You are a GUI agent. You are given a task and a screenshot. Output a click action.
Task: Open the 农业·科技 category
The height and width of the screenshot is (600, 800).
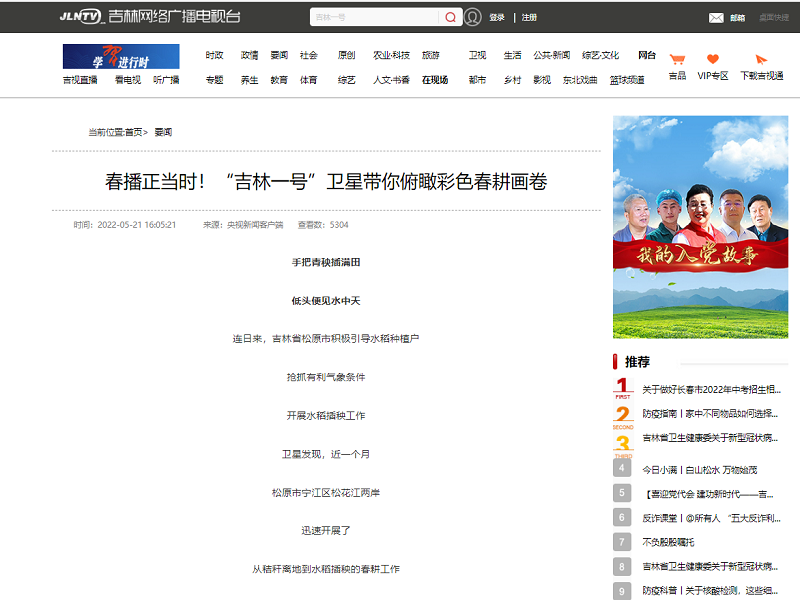[391, 56]
